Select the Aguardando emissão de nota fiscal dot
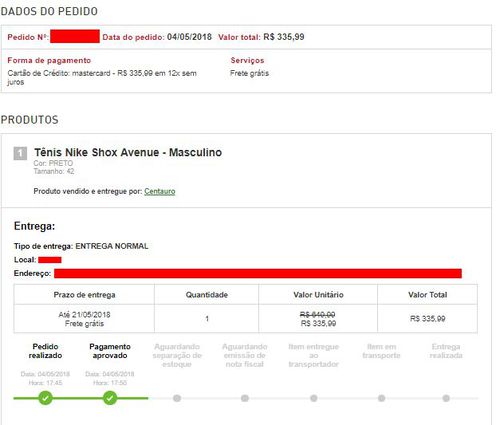 245,398
